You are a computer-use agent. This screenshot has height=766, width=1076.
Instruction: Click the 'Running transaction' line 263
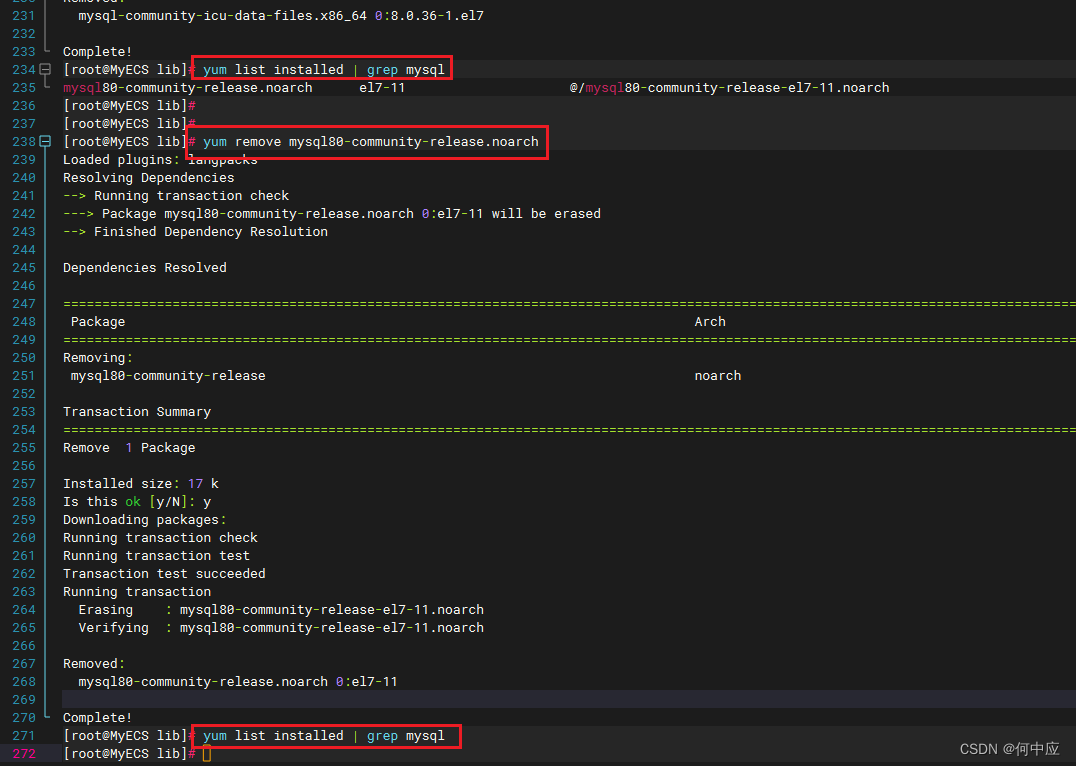137,592
